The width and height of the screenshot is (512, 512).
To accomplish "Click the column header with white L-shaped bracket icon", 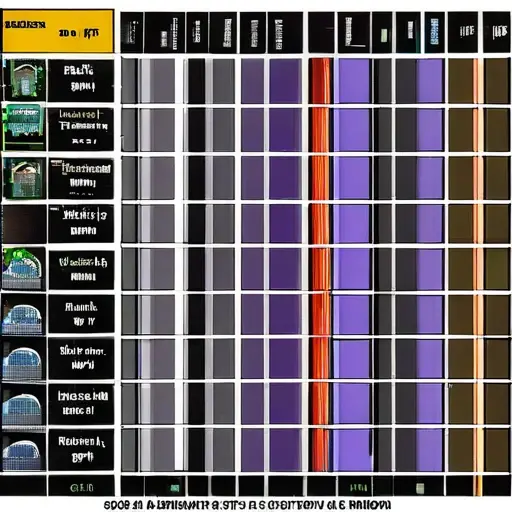I will tap(354, 33).
